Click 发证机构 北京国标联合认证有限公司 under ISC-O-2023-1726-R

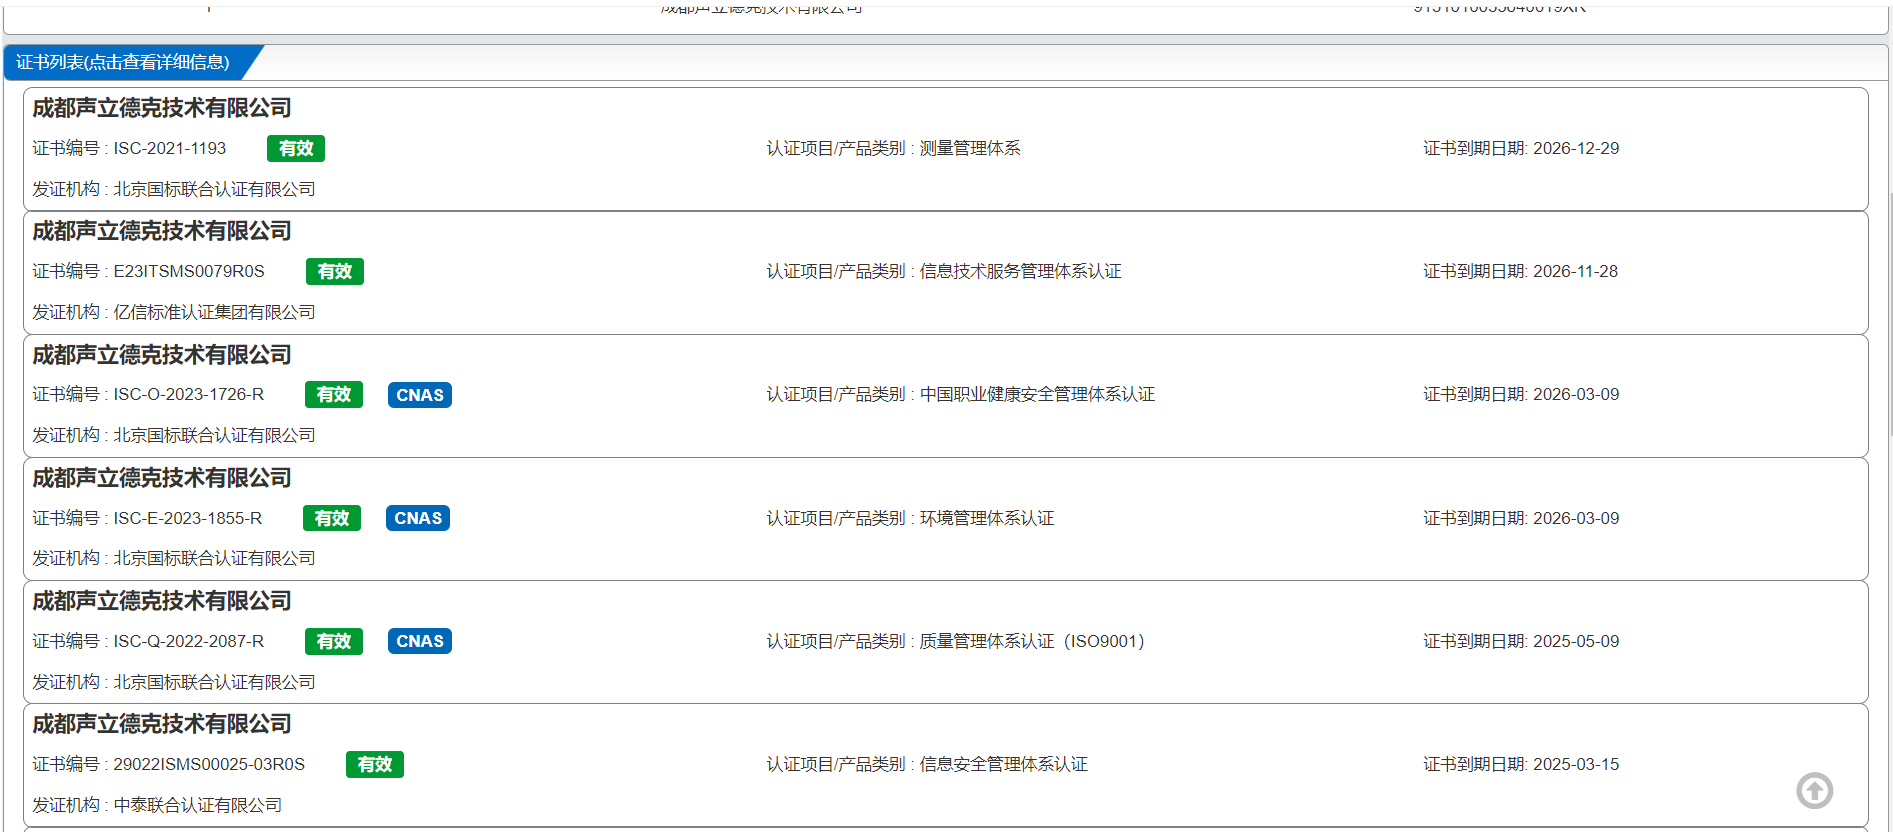click(214, 435)
